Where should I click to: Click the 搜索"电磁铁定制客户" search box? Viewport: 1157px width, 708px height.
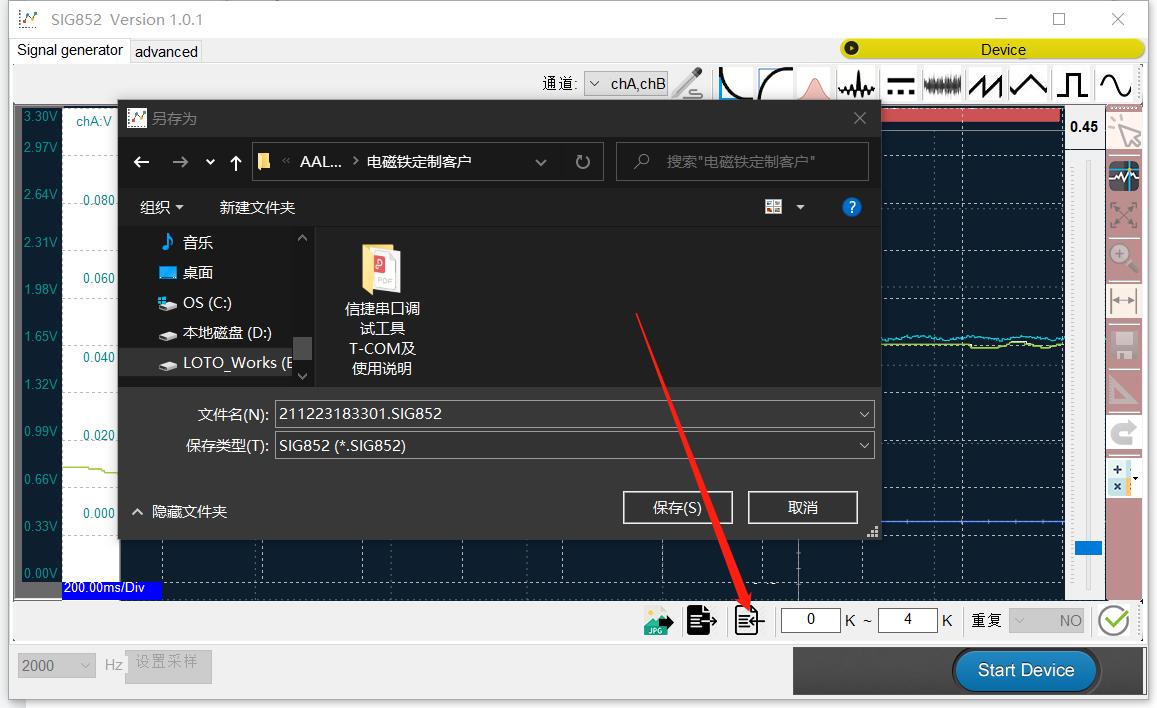[x=742, y=162]
